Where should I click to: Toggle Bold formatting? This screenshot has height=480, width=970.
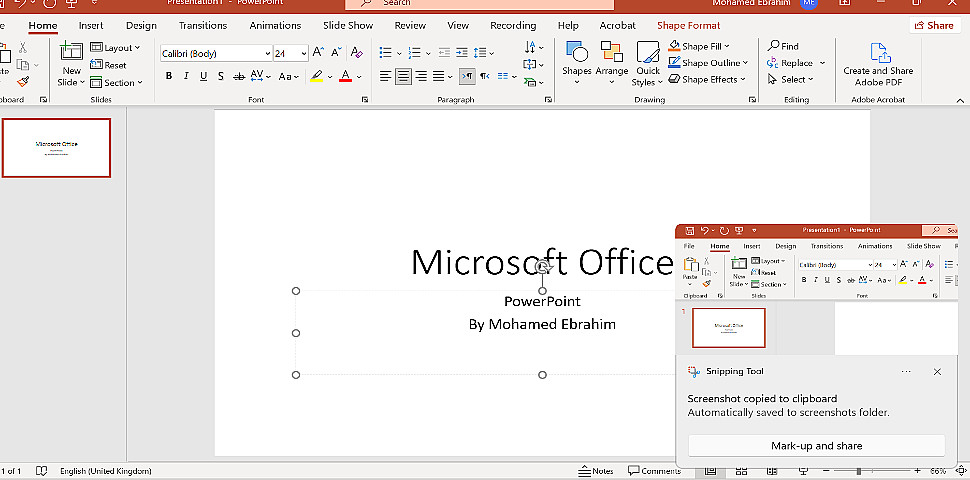[169, 76]
